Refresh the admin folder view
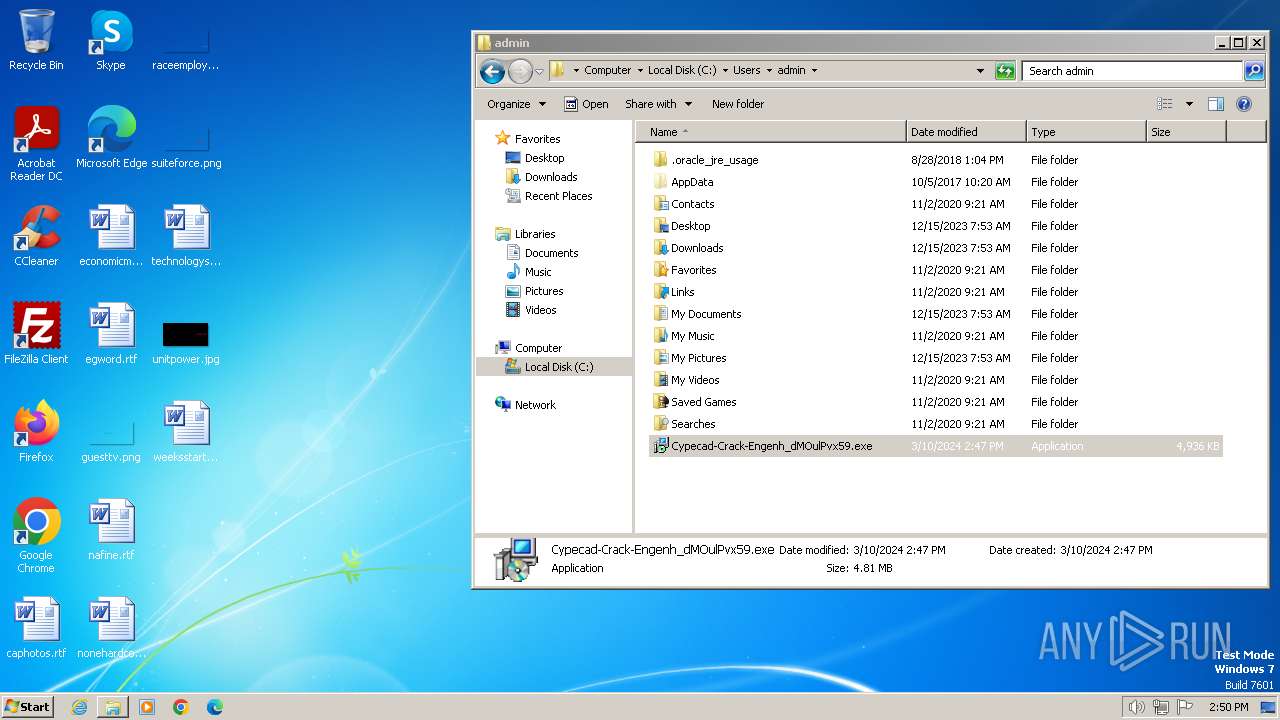Viewport: 1280px width, 720px height. click(x=1005, y=71)
